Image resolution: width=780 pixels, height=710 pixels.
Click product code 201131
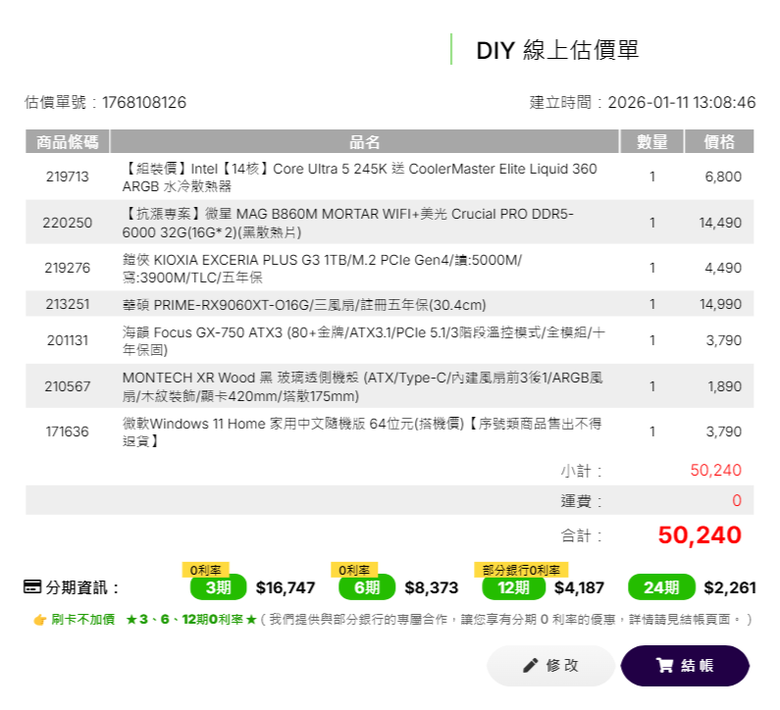[x=67, y=340]
